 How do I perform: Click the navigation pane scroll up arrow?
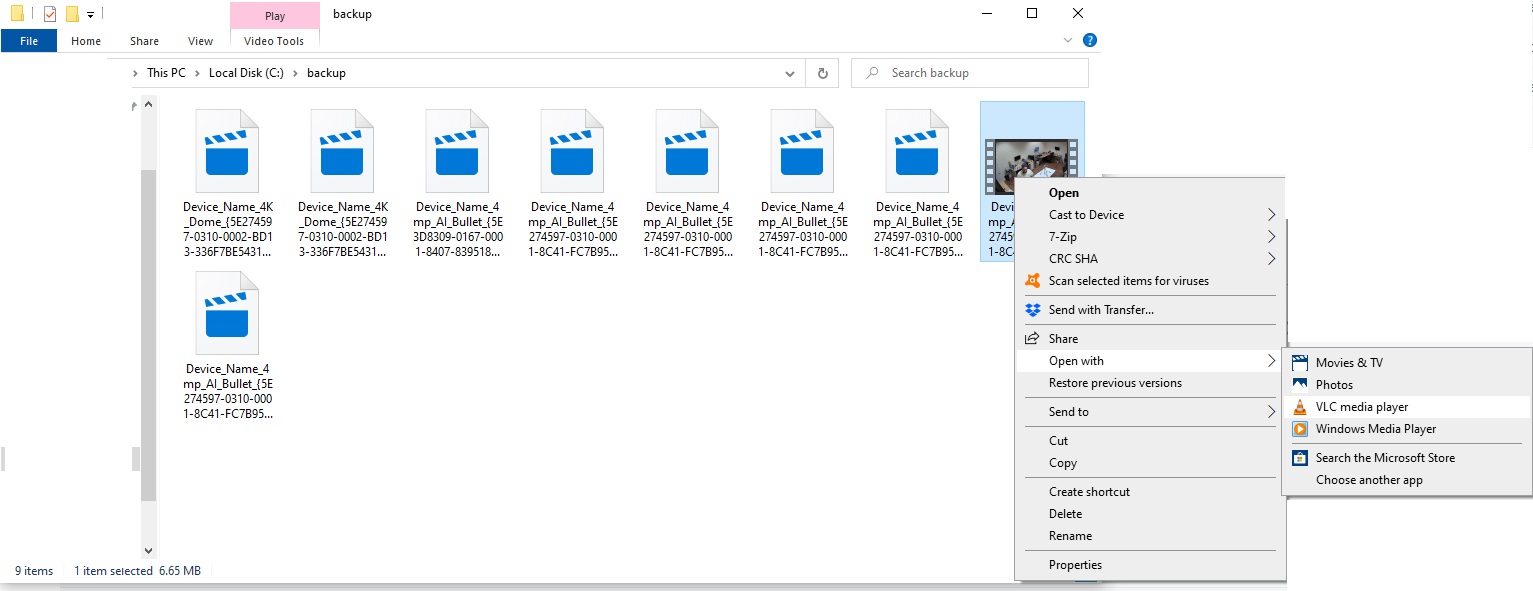click(x=149, y=104)
